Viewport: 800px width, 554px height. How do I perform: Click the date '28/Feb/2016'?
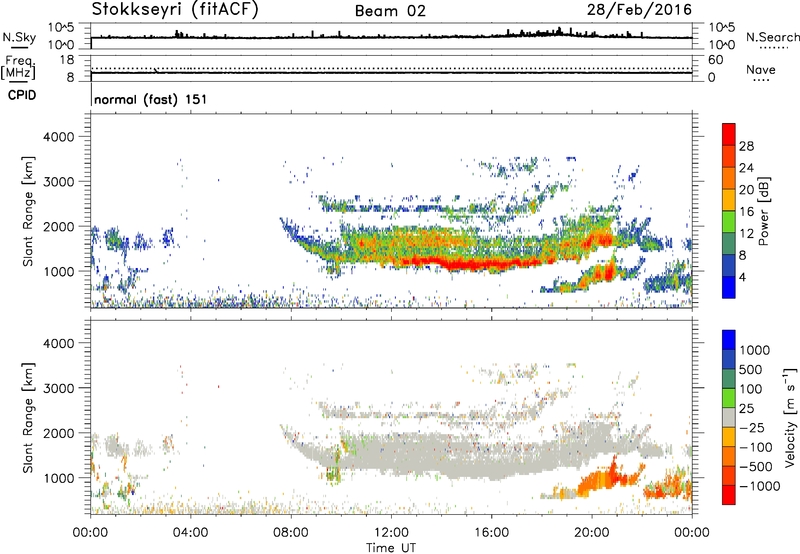click(x=639, y=10)
